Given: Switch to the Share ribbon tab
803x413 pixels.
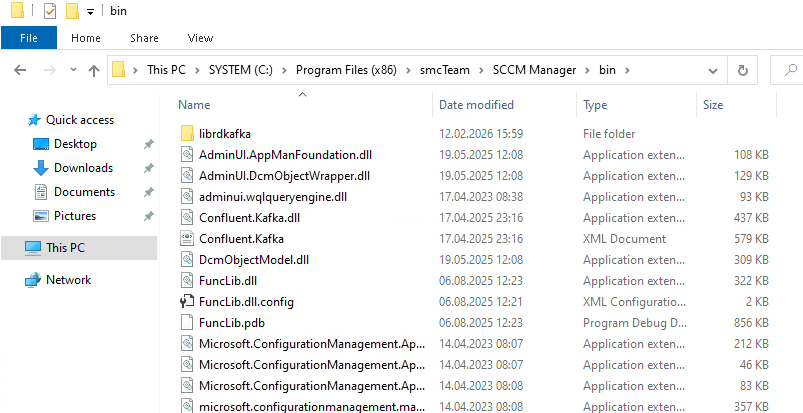Looking at the screenshot, I should tap(144, 38).
